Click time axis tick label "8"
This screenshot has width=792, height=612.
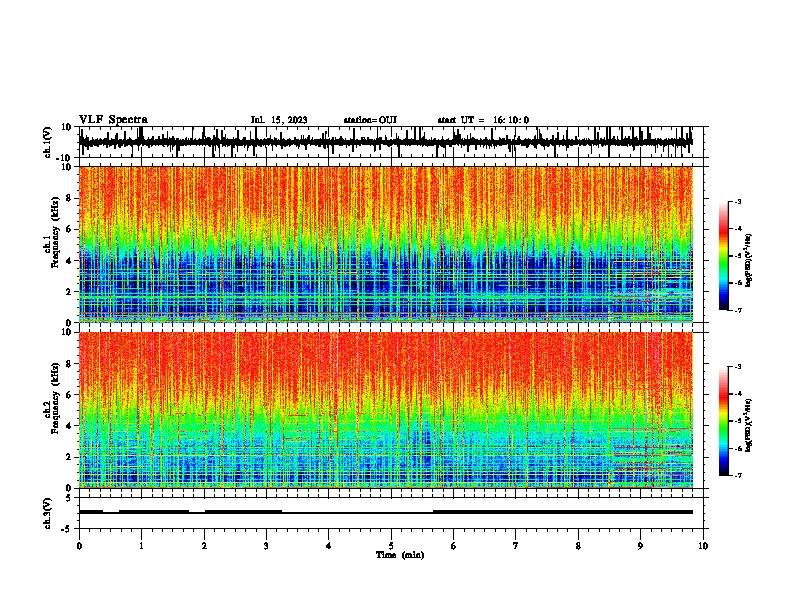coord(578,546)
